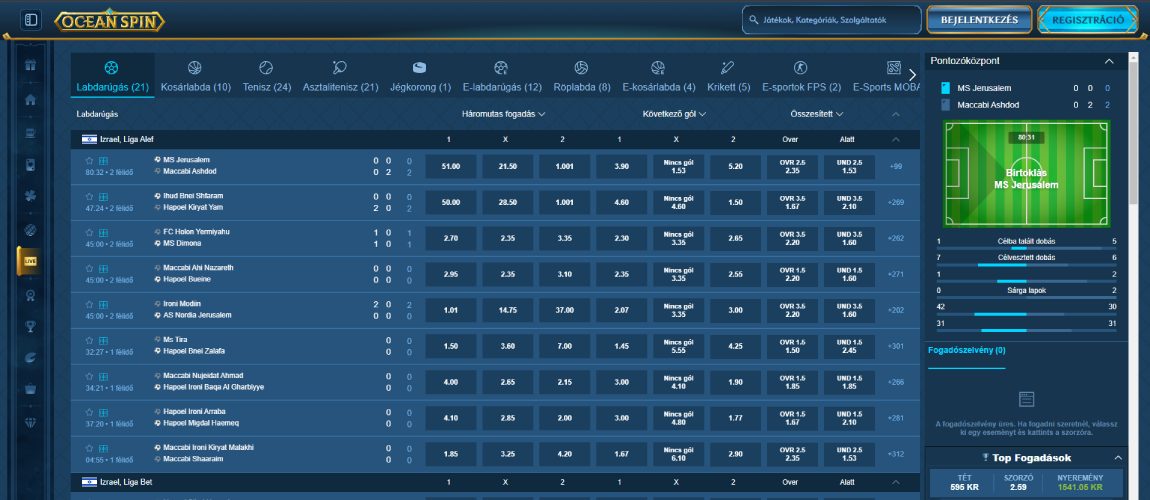Click the Bejelentkezés login button

[979, 21]
